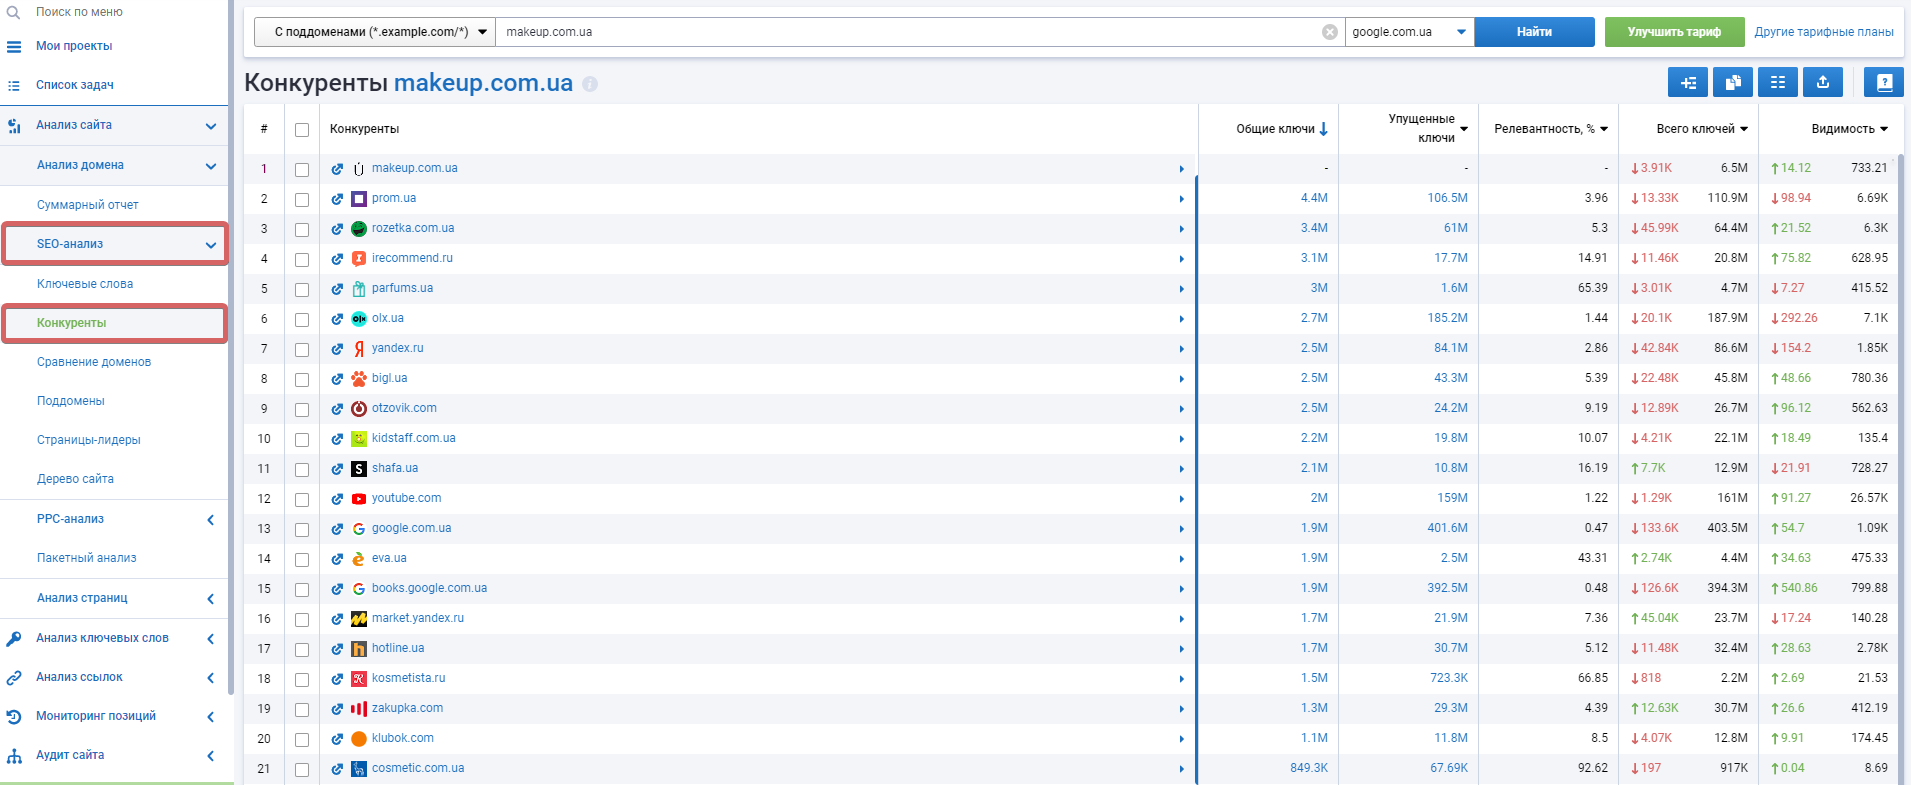
Task: Open external link icon for rozetka.com.ua
Action: coord(338,229)
